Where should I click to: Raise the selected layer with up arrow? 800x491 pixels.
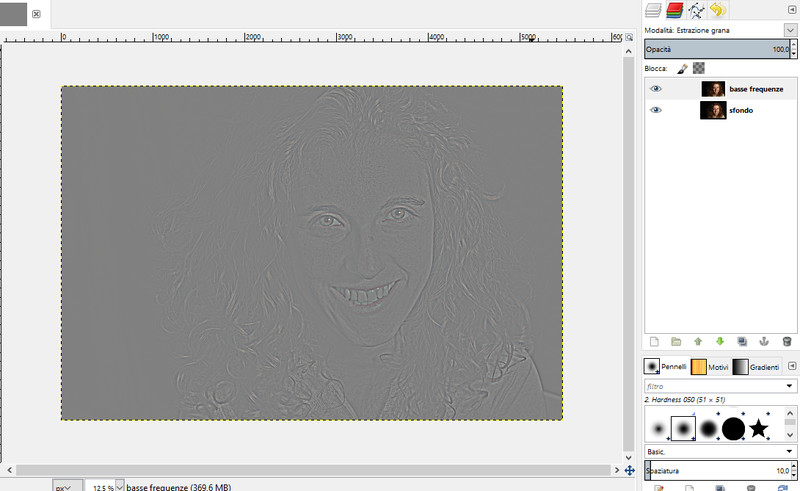(698, 341)
